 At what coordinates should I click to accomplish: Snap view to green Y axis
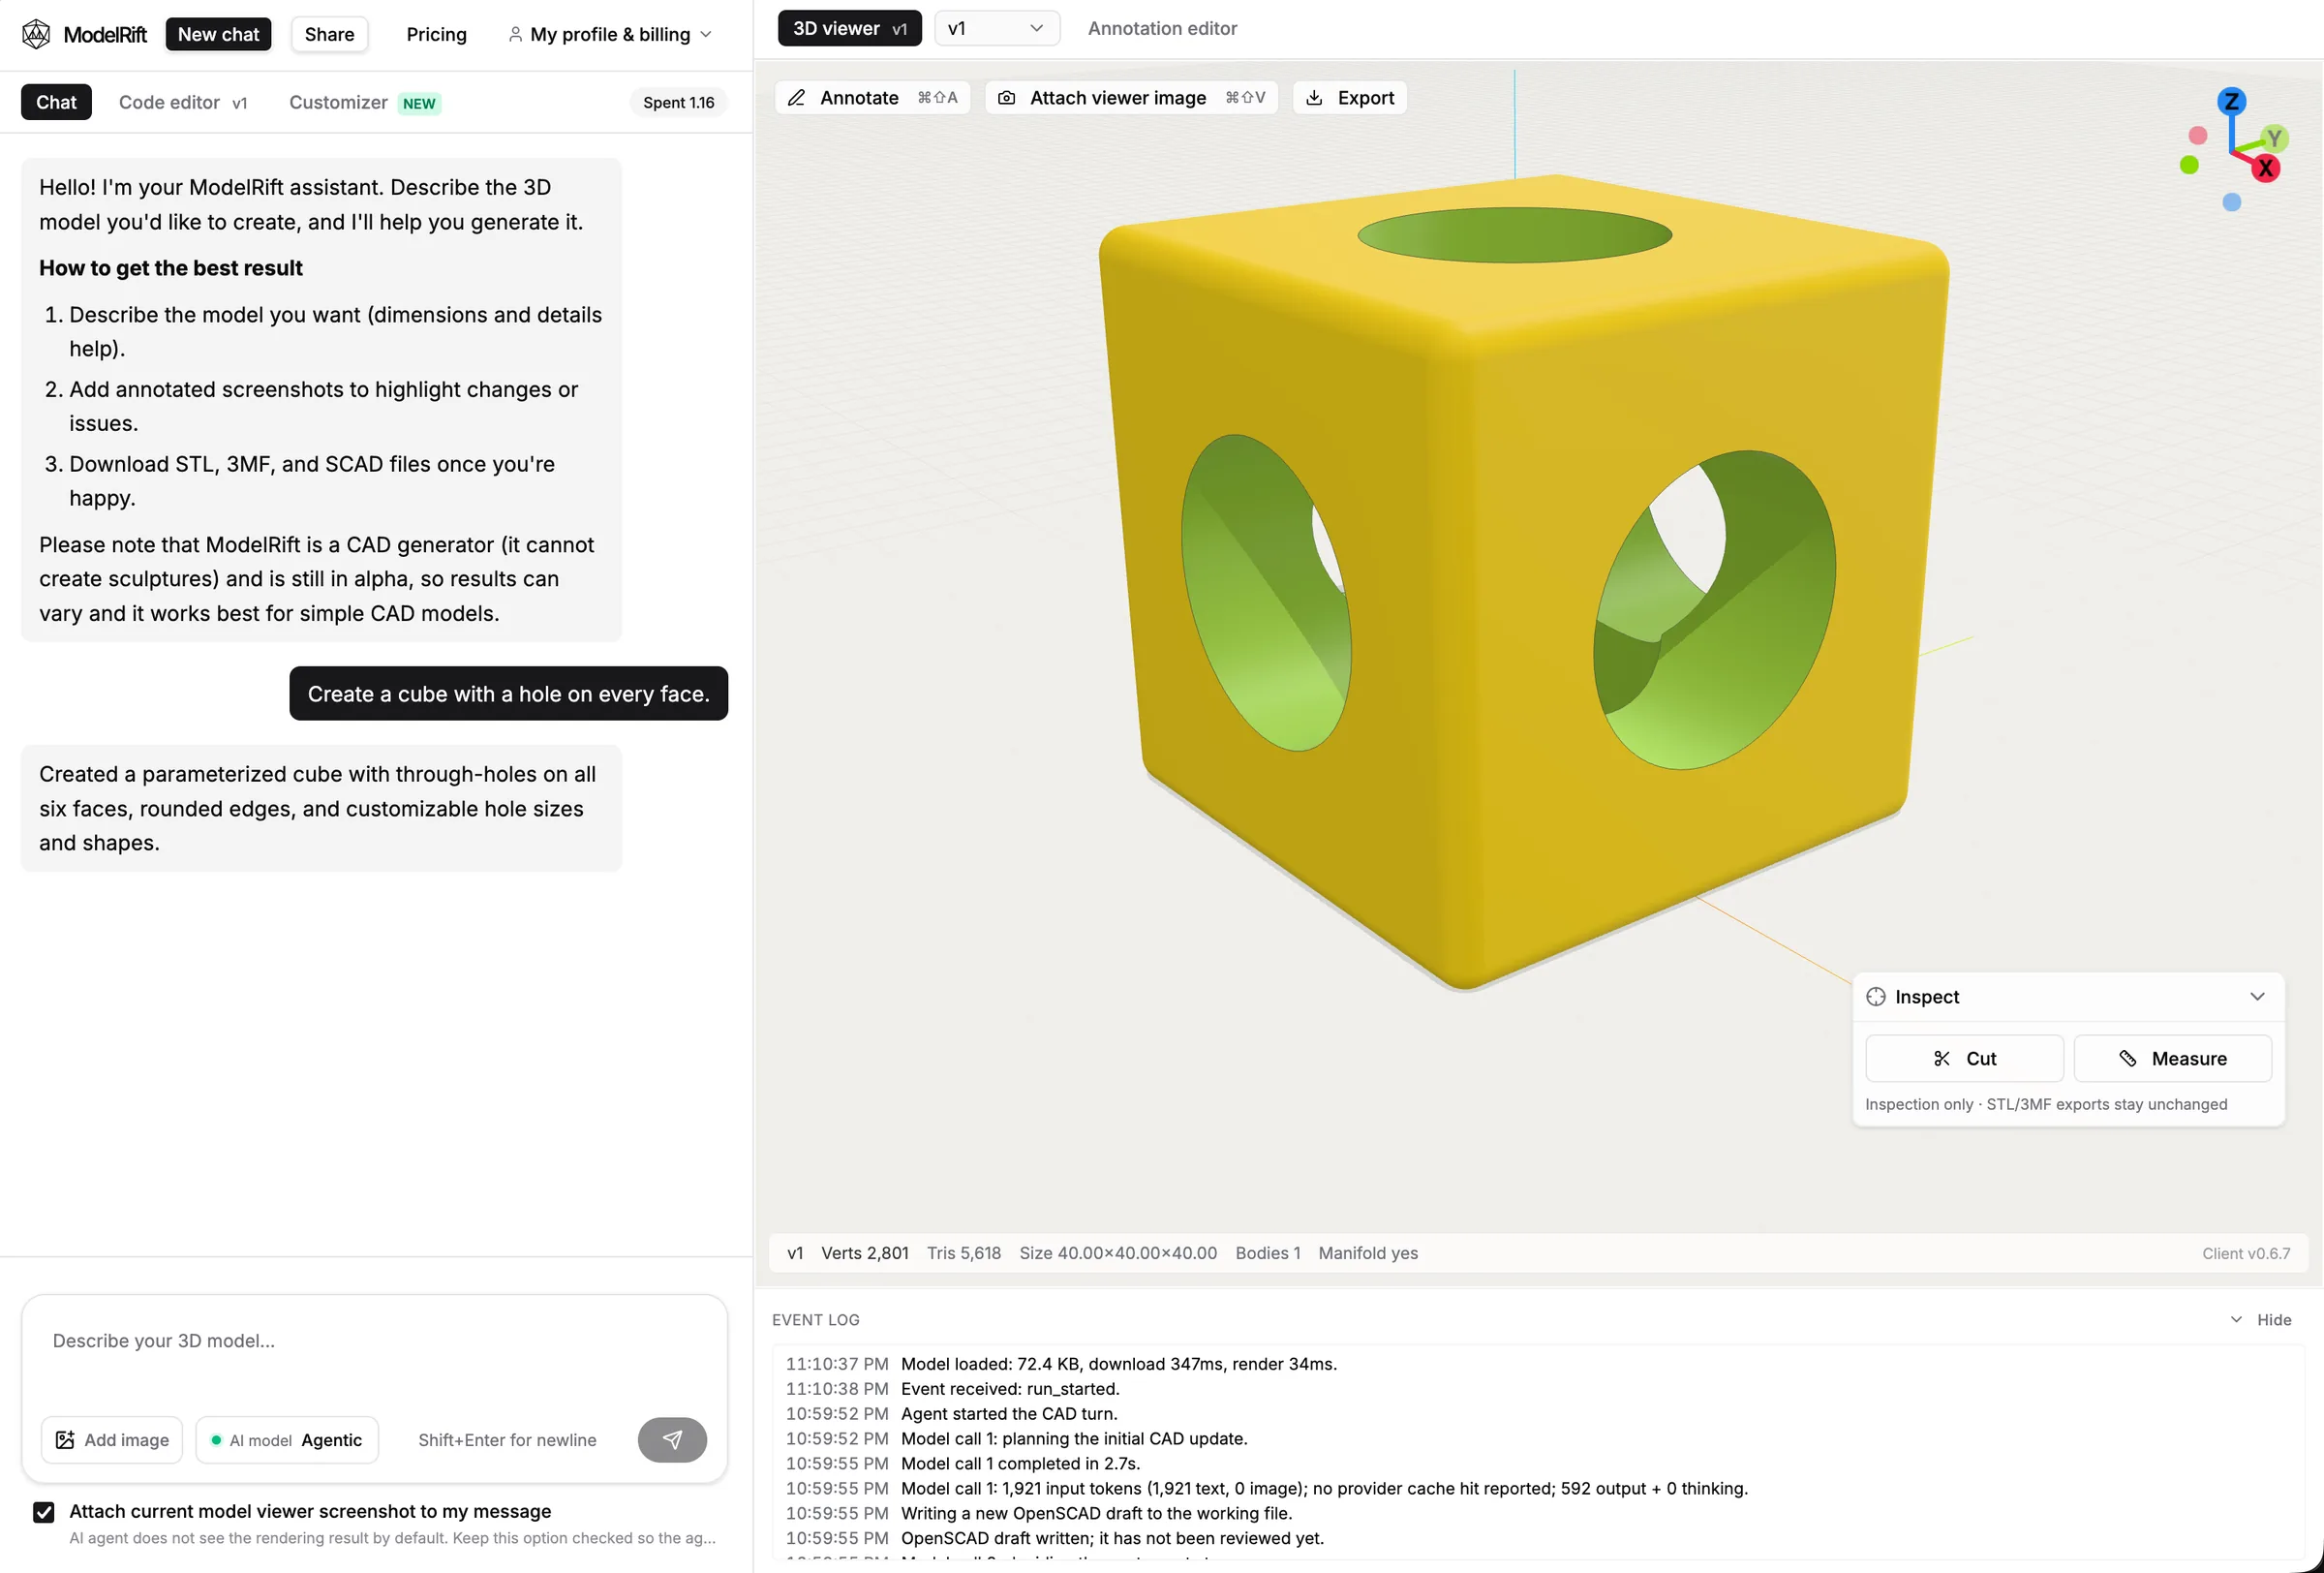2274,138
